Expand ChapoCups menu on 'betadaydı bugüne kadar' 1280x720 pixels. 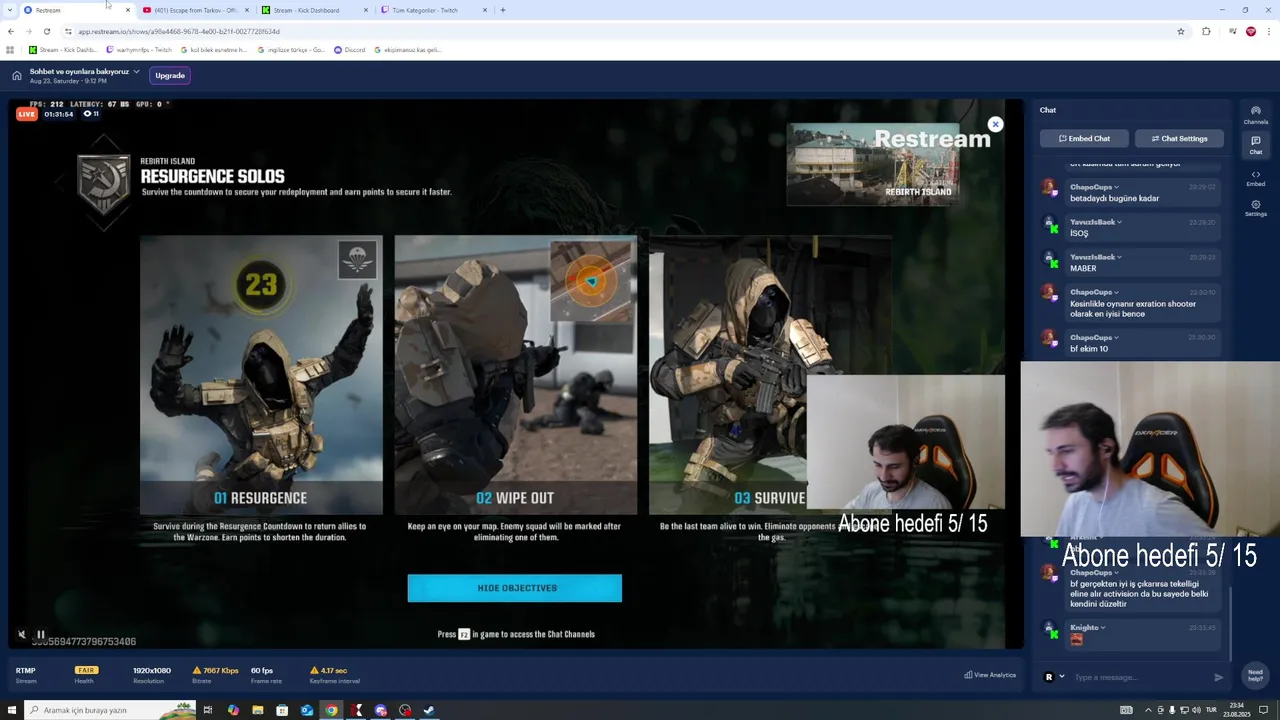point(1116,187)
